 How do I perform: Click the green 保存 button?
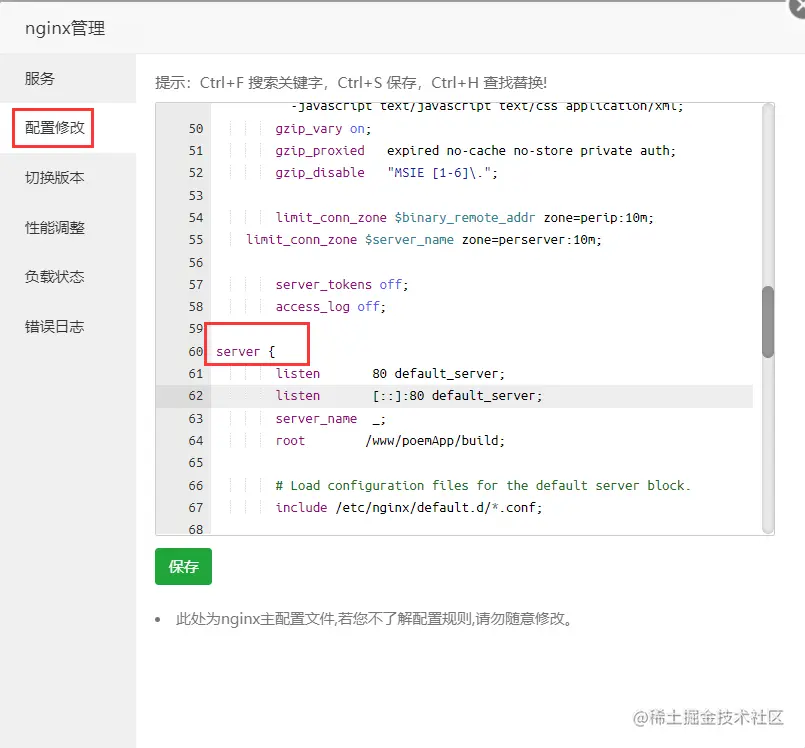[183, 566]
